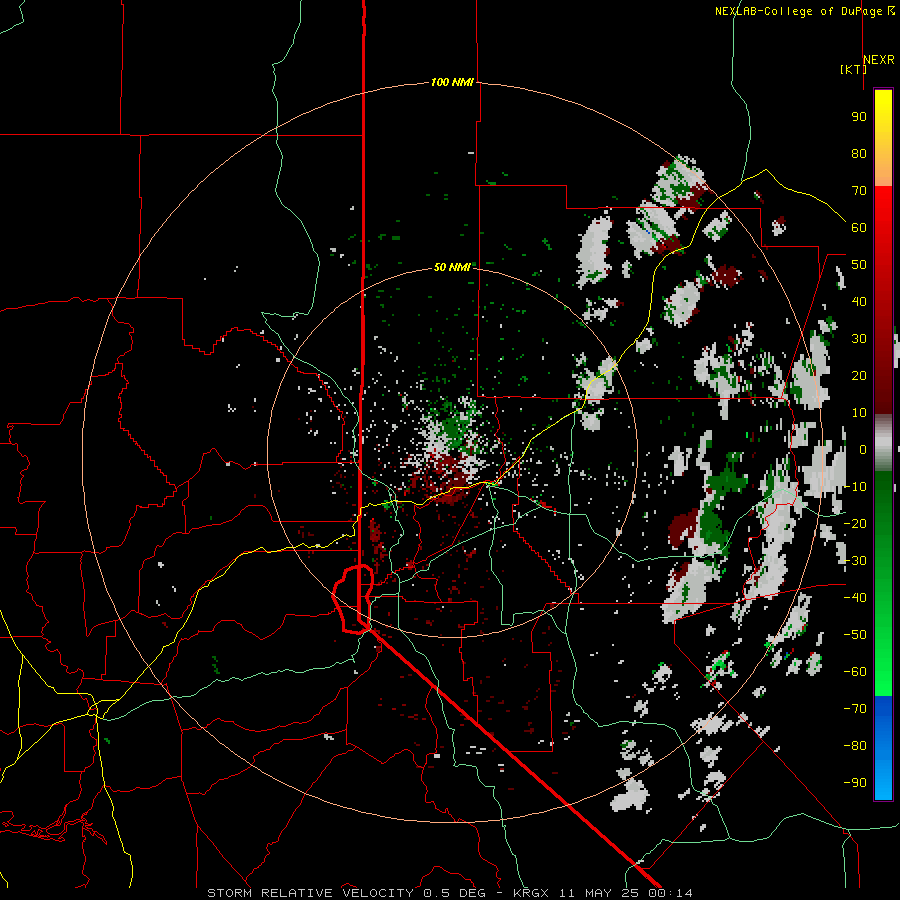Click the 100 NMI range ring label

point(452,83)
